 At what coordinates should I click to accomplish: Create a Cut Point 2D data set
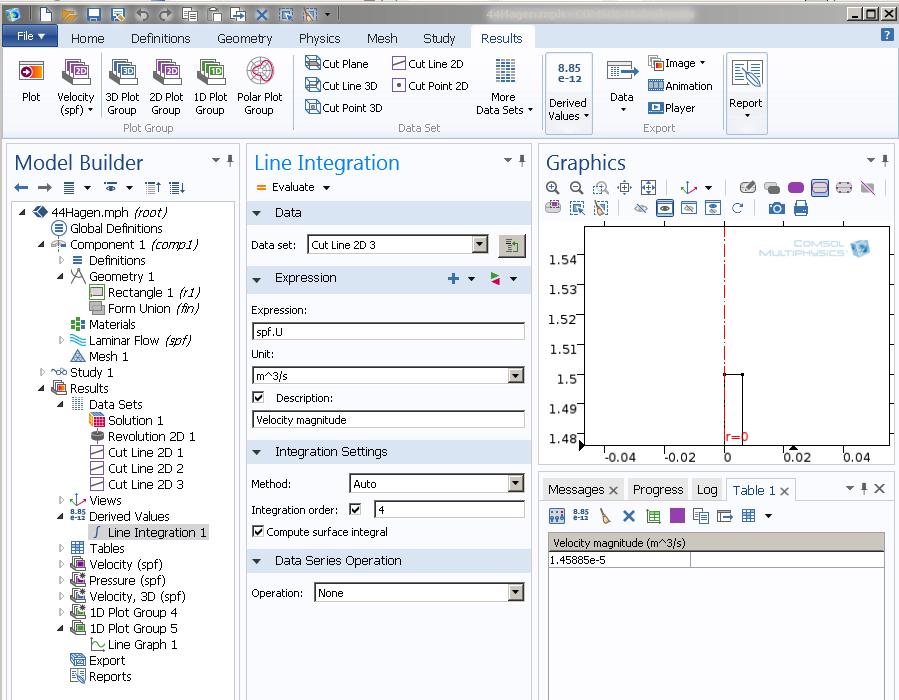430,85
